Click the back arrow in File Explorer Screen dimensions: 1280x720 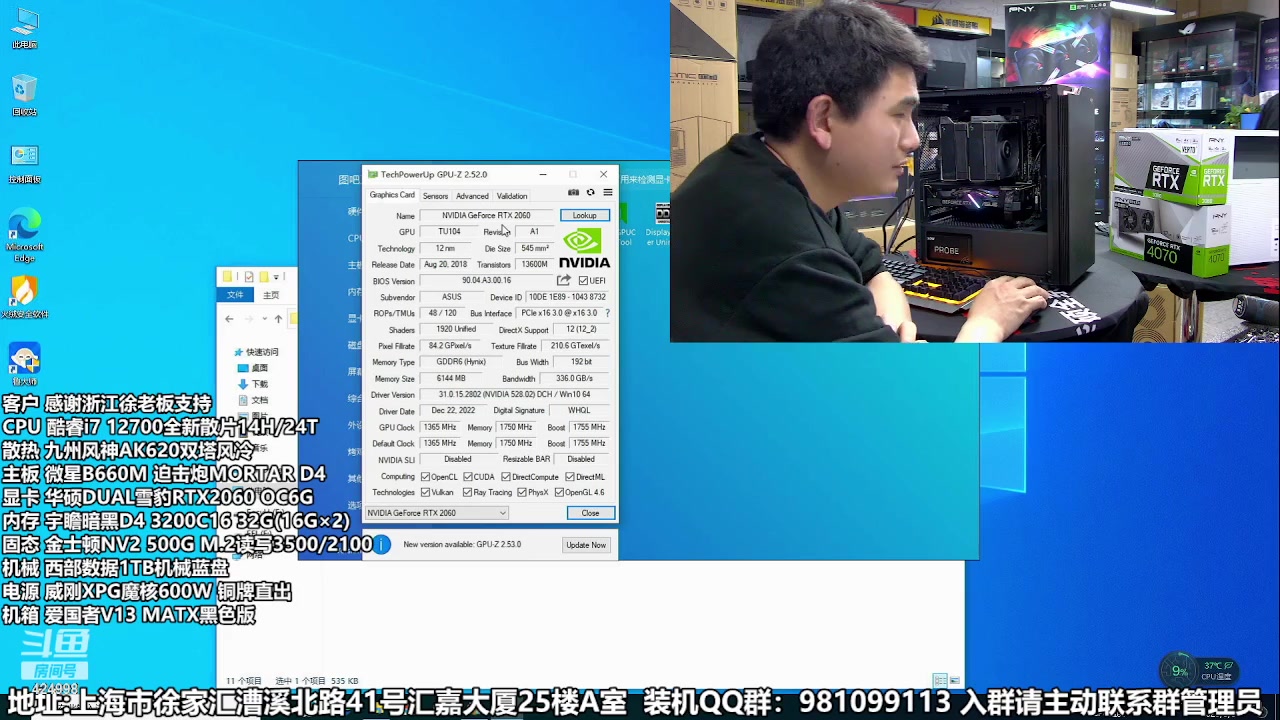(230, 319)
